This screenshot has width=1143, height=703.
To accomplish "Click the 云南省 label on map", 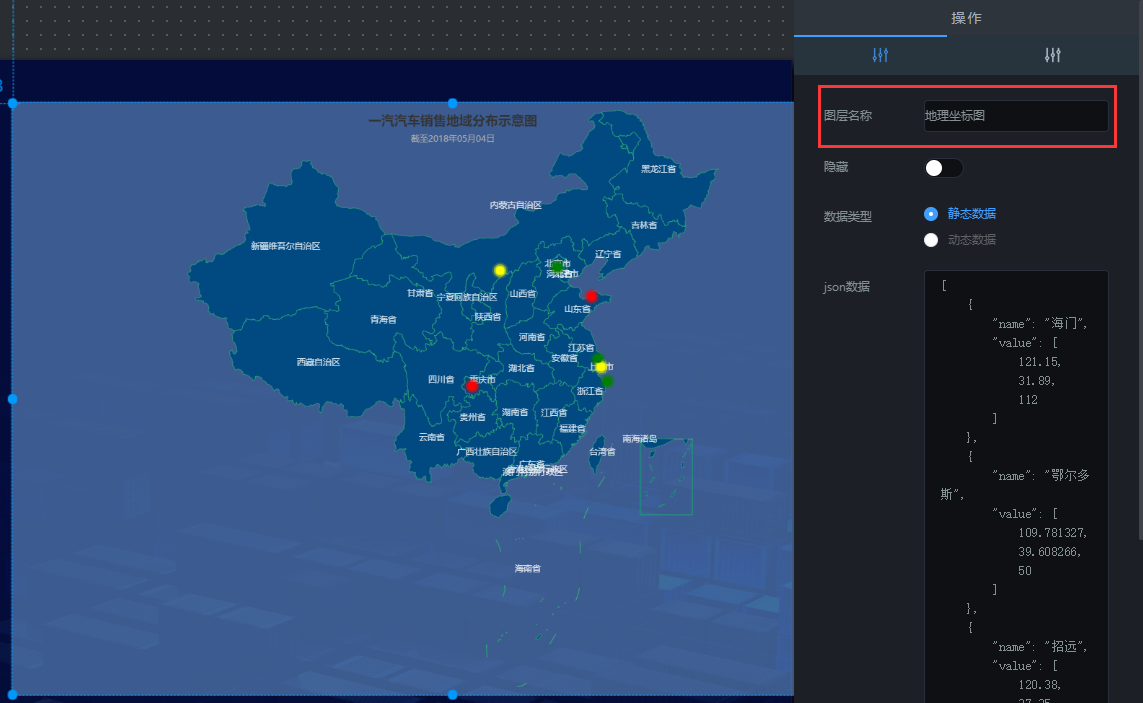I will click(432, 438).
